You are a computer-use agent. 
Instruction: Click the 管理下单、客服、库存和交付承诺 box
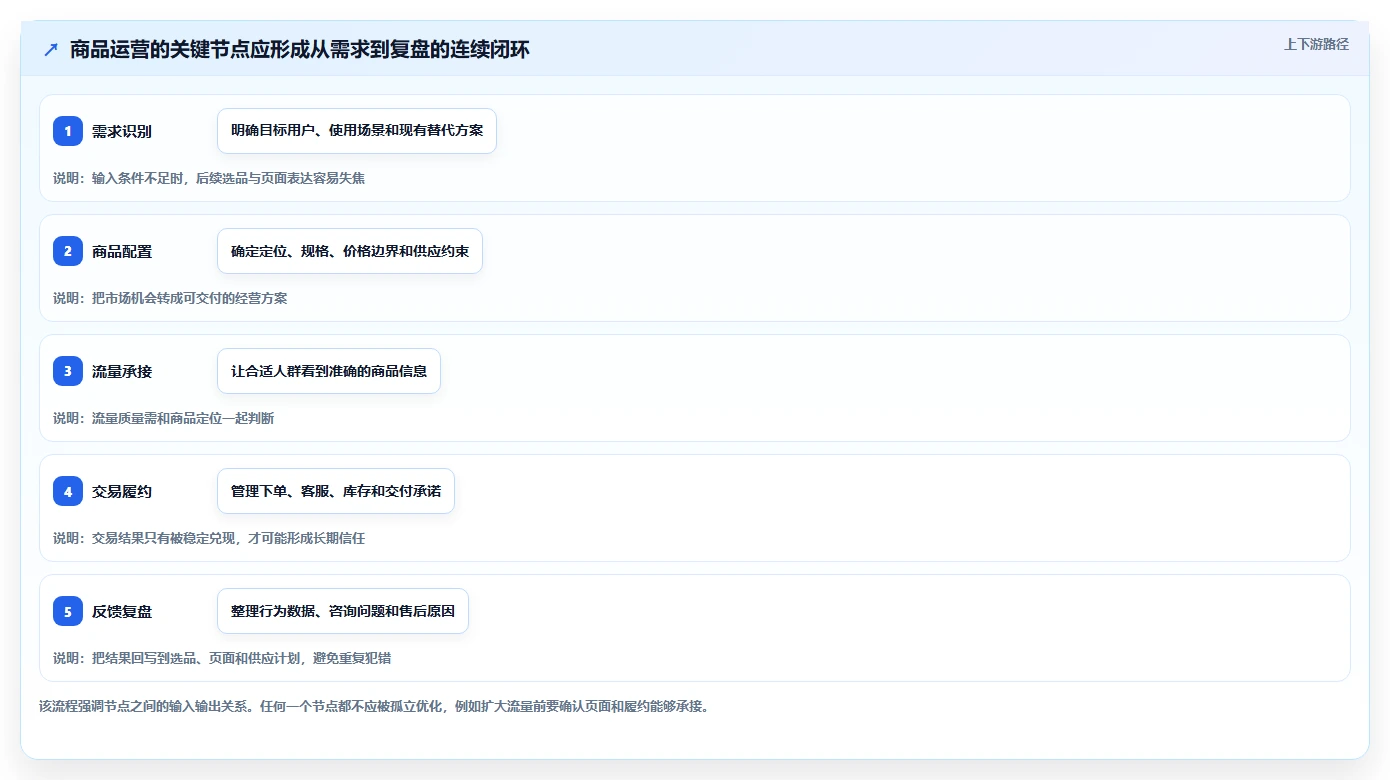336,491
